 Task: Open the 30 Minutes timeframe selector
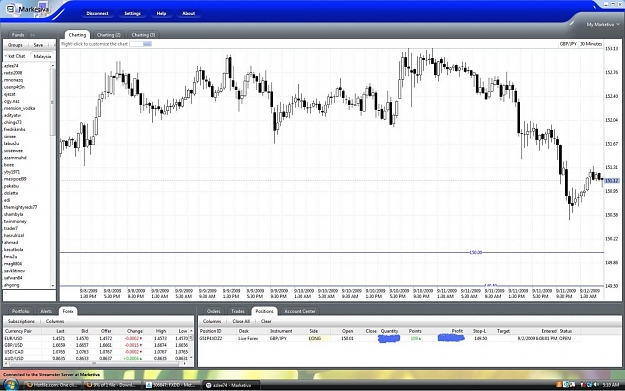591,44
